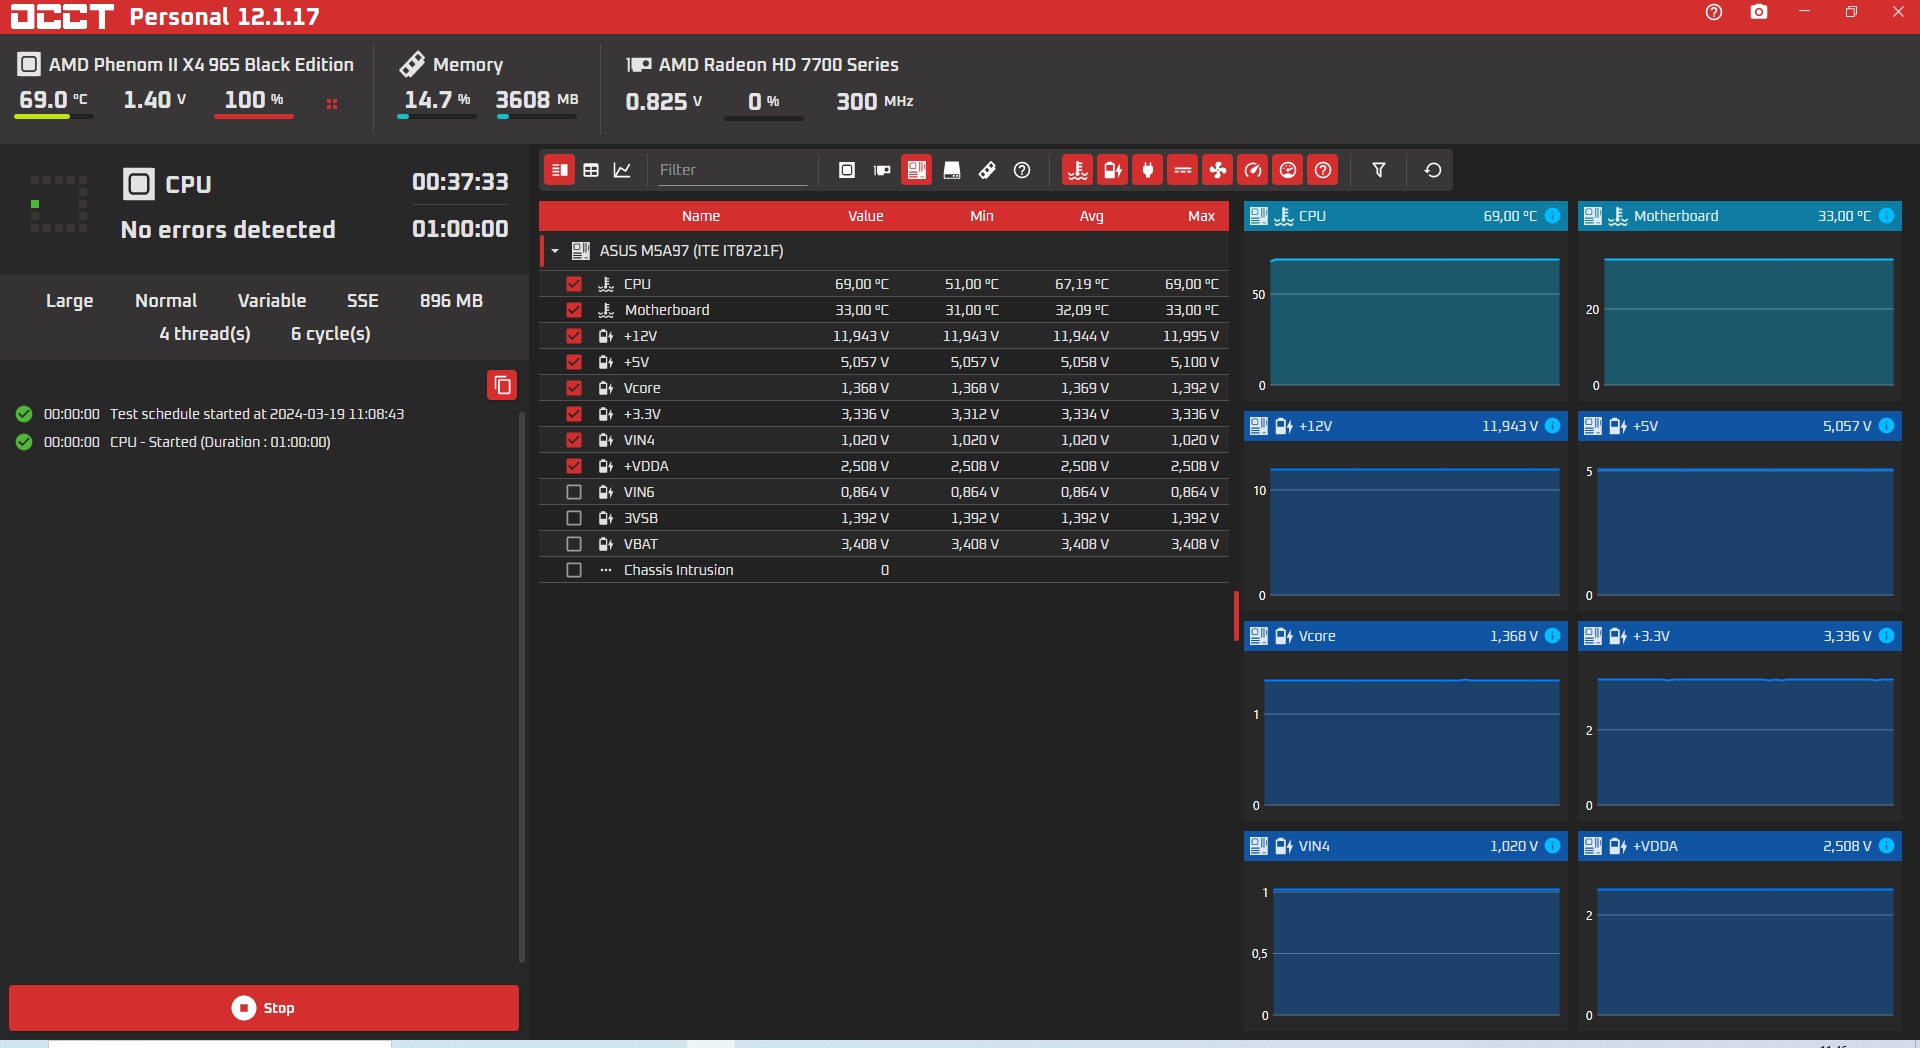Sort the sensor table by Value column
The image size is (1920, 1048).
[x=866, y=216]
